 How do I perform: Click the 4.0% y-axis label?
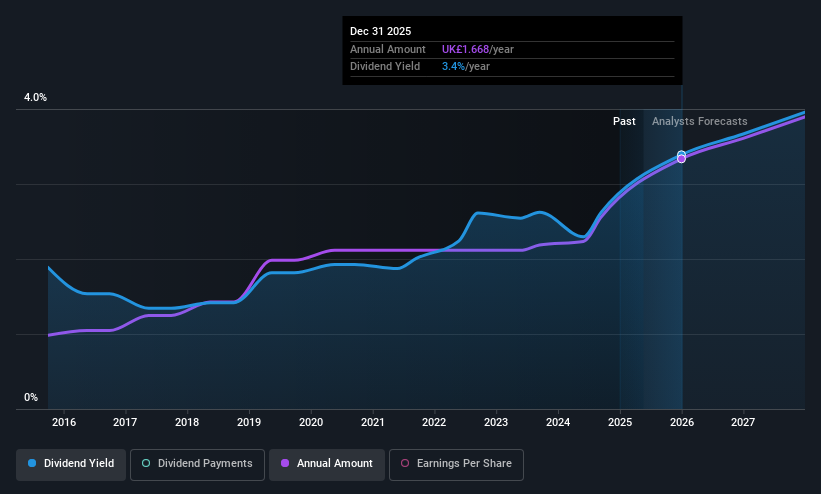(35, 97)
